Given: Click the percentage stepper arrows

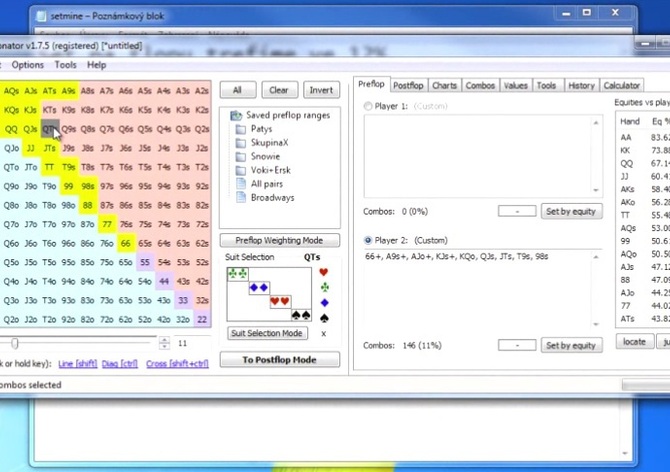Looking at the screenshot, I should 164,343.
